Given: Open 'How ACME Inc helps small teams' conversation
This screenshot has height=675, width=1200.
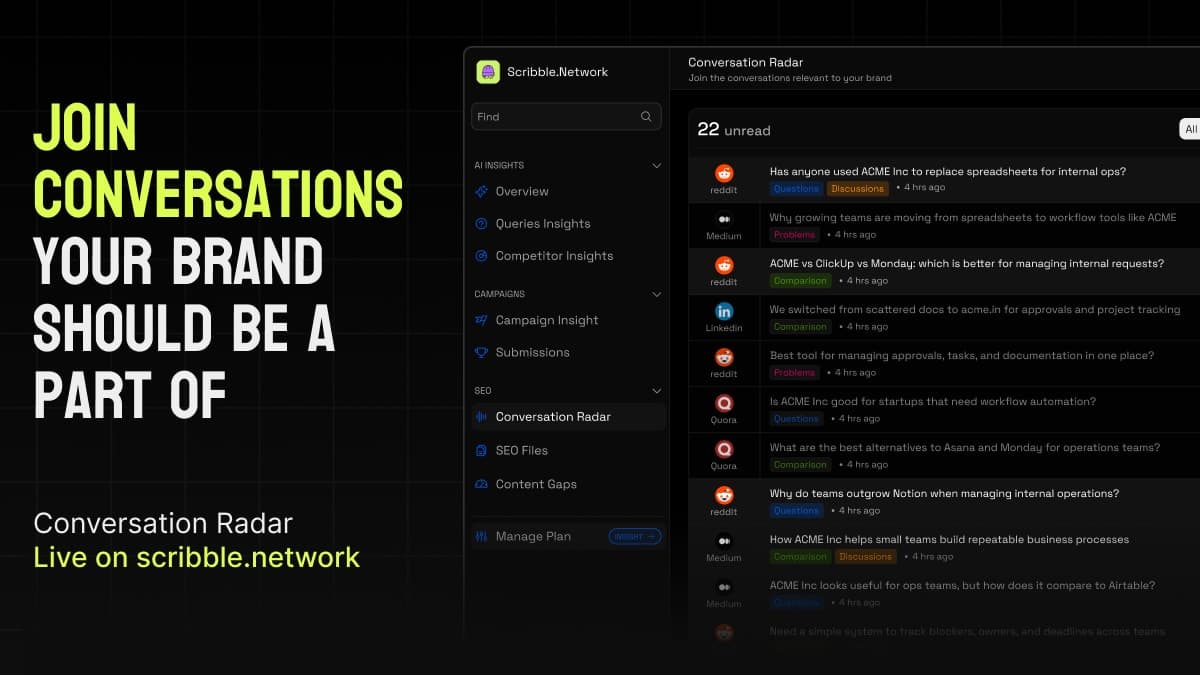Looking at the screenshot, I should pyautogui.click(x=949, y=540).
